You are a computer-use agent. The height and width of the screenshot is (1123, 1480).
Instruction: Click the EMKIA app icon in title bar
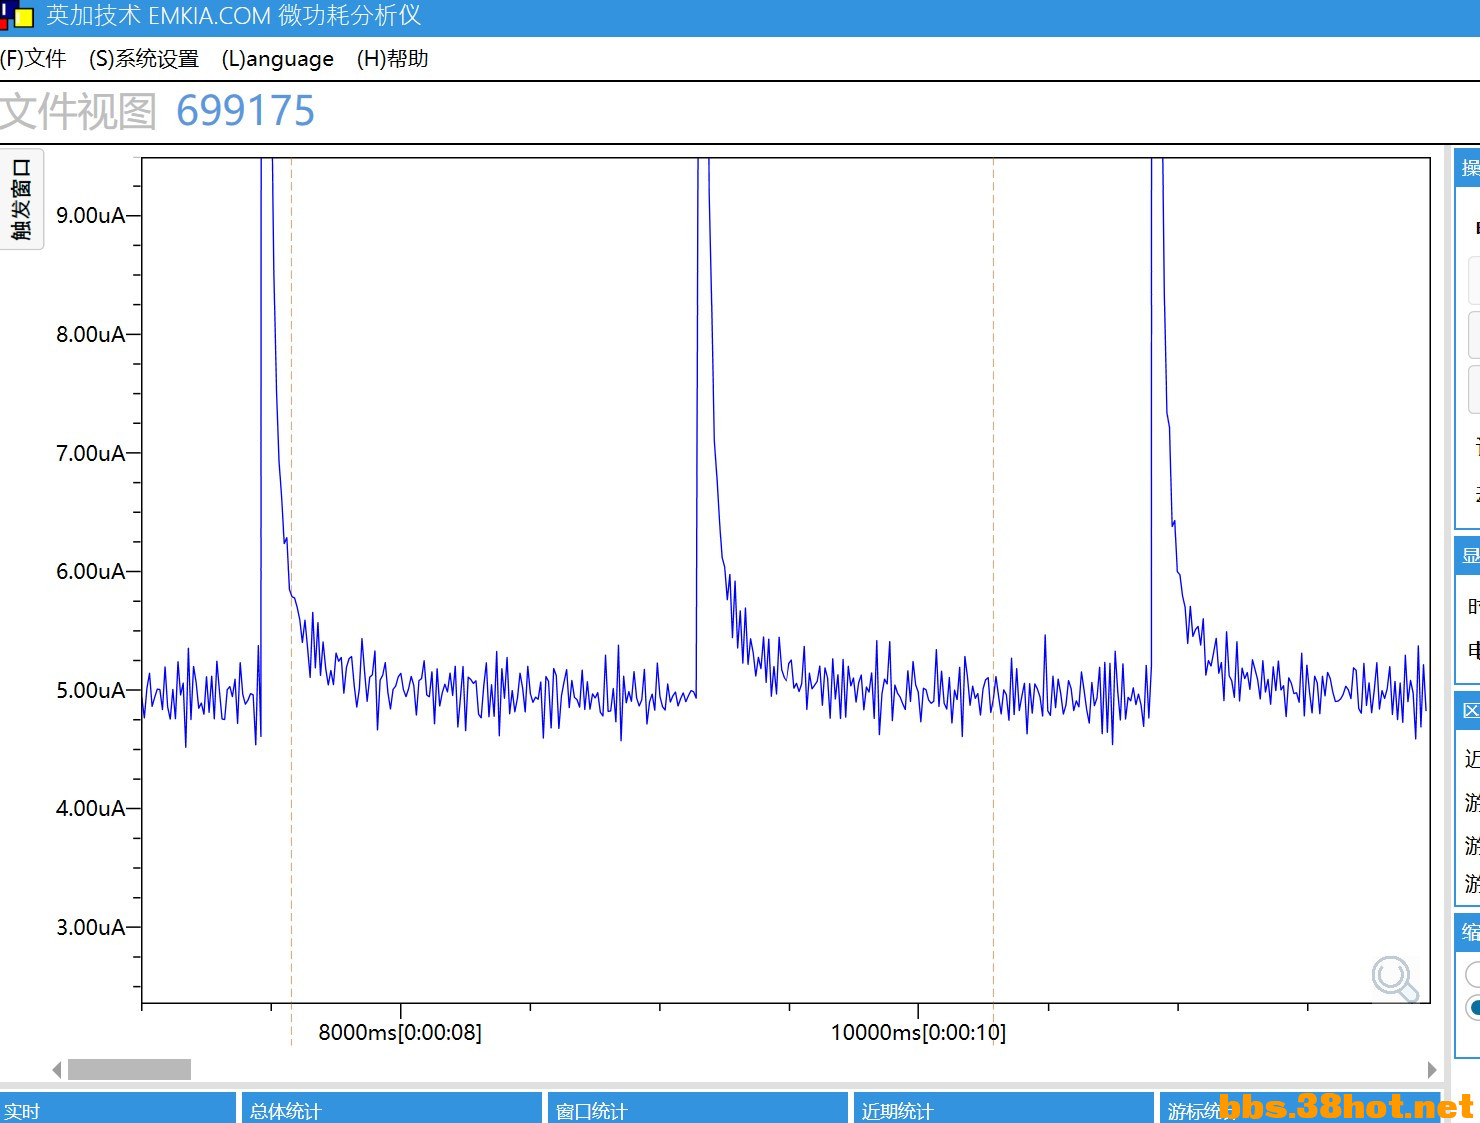click(x=17, y=15)
